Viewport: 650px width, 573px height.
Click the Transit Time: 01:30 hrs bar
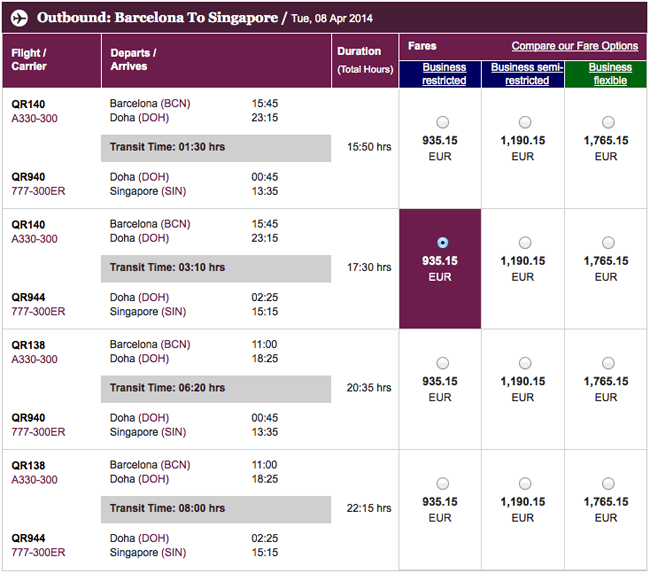pyautogui.click(x=216, y=148)
